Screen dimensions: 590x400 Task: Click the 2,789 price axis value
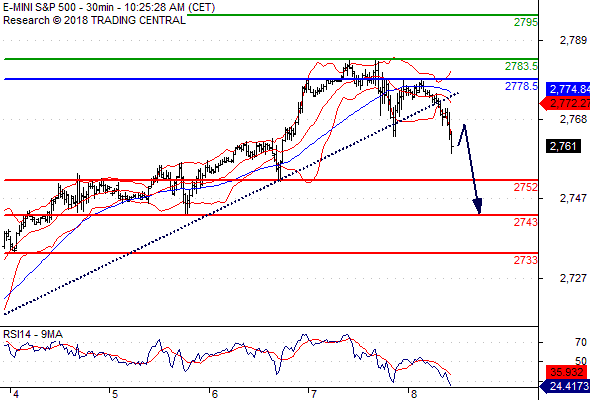(573, 40)
